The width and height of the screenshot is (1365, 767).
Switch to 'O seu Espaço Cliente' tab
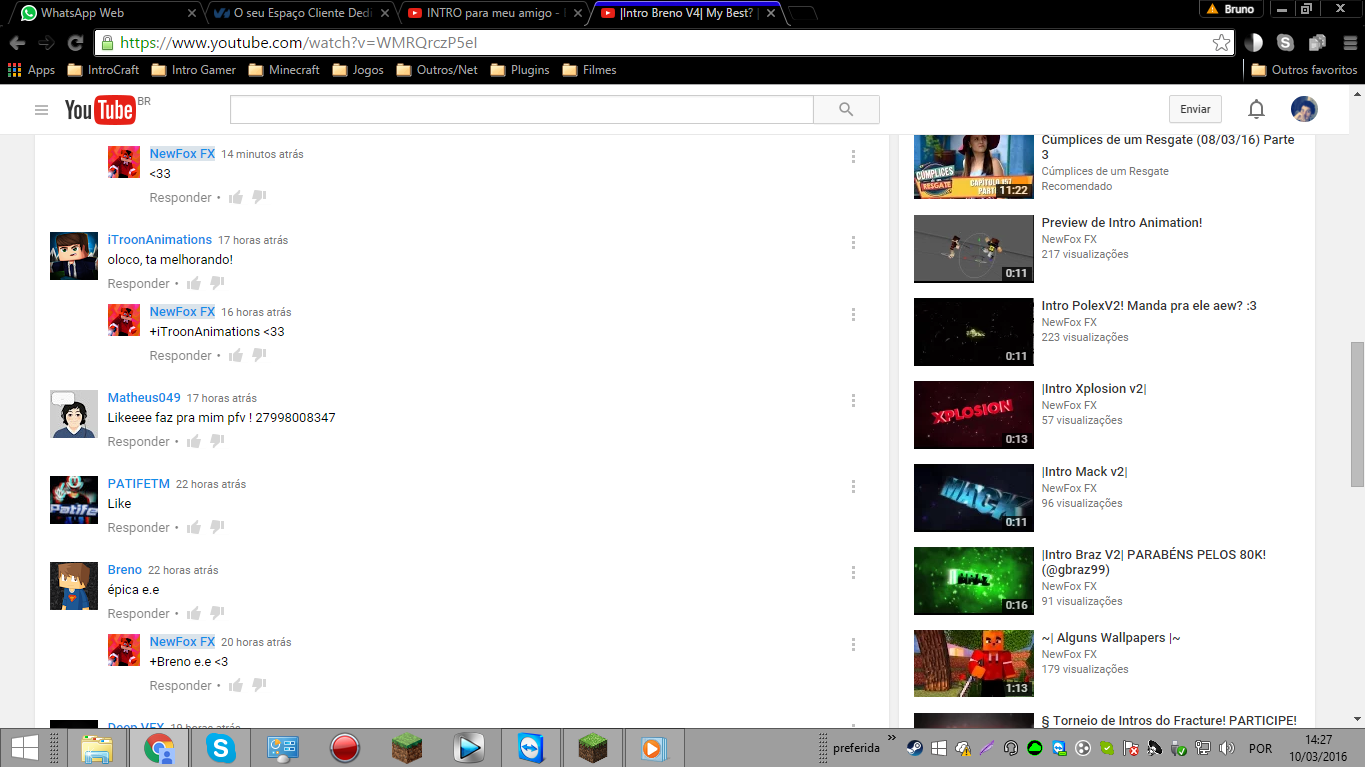(303, 13)
